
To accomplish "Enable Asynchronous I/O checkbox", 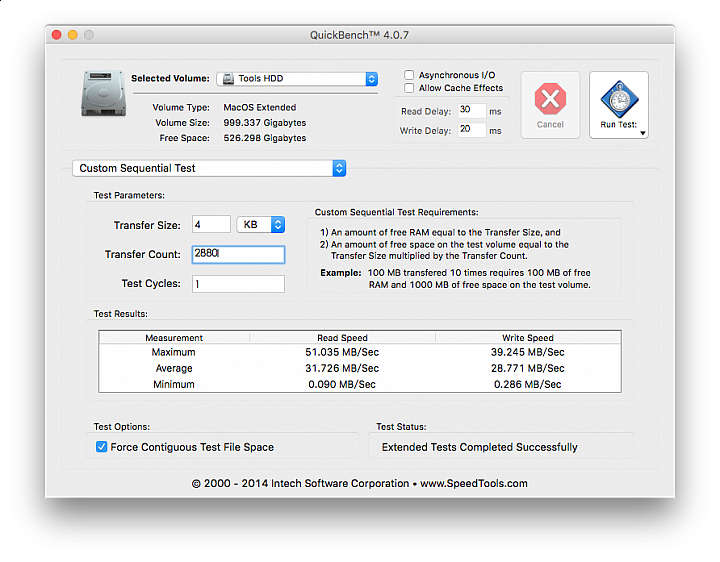I will (x=409, y=75).
